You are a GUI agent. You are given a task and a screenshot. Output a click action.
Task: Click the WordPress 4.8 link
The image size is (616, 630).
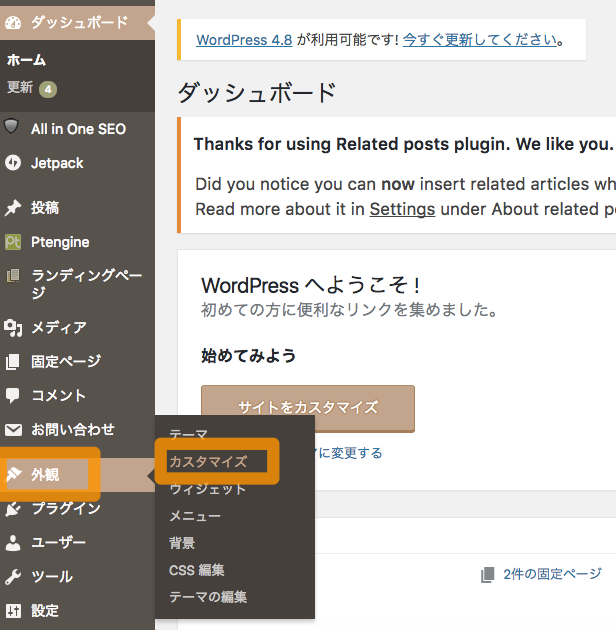[x=244, y=40]
